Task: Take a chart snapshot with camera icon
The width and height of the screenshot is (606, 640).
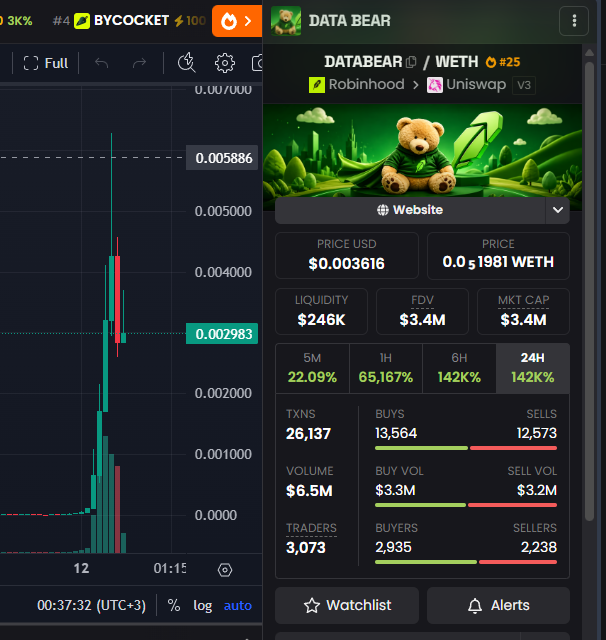Action: pyautogui.click(x=257, y=63)
